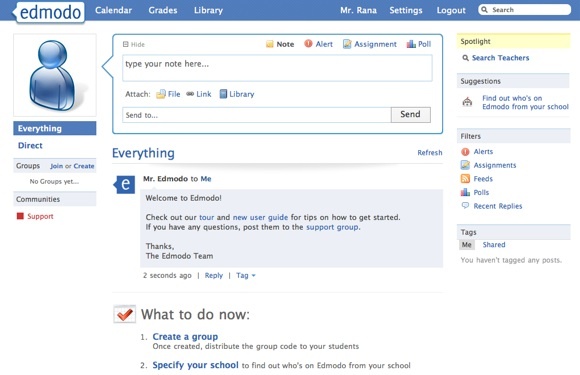Click the red Support community square icon
580x375 pixels.
(x=20, y=216)
